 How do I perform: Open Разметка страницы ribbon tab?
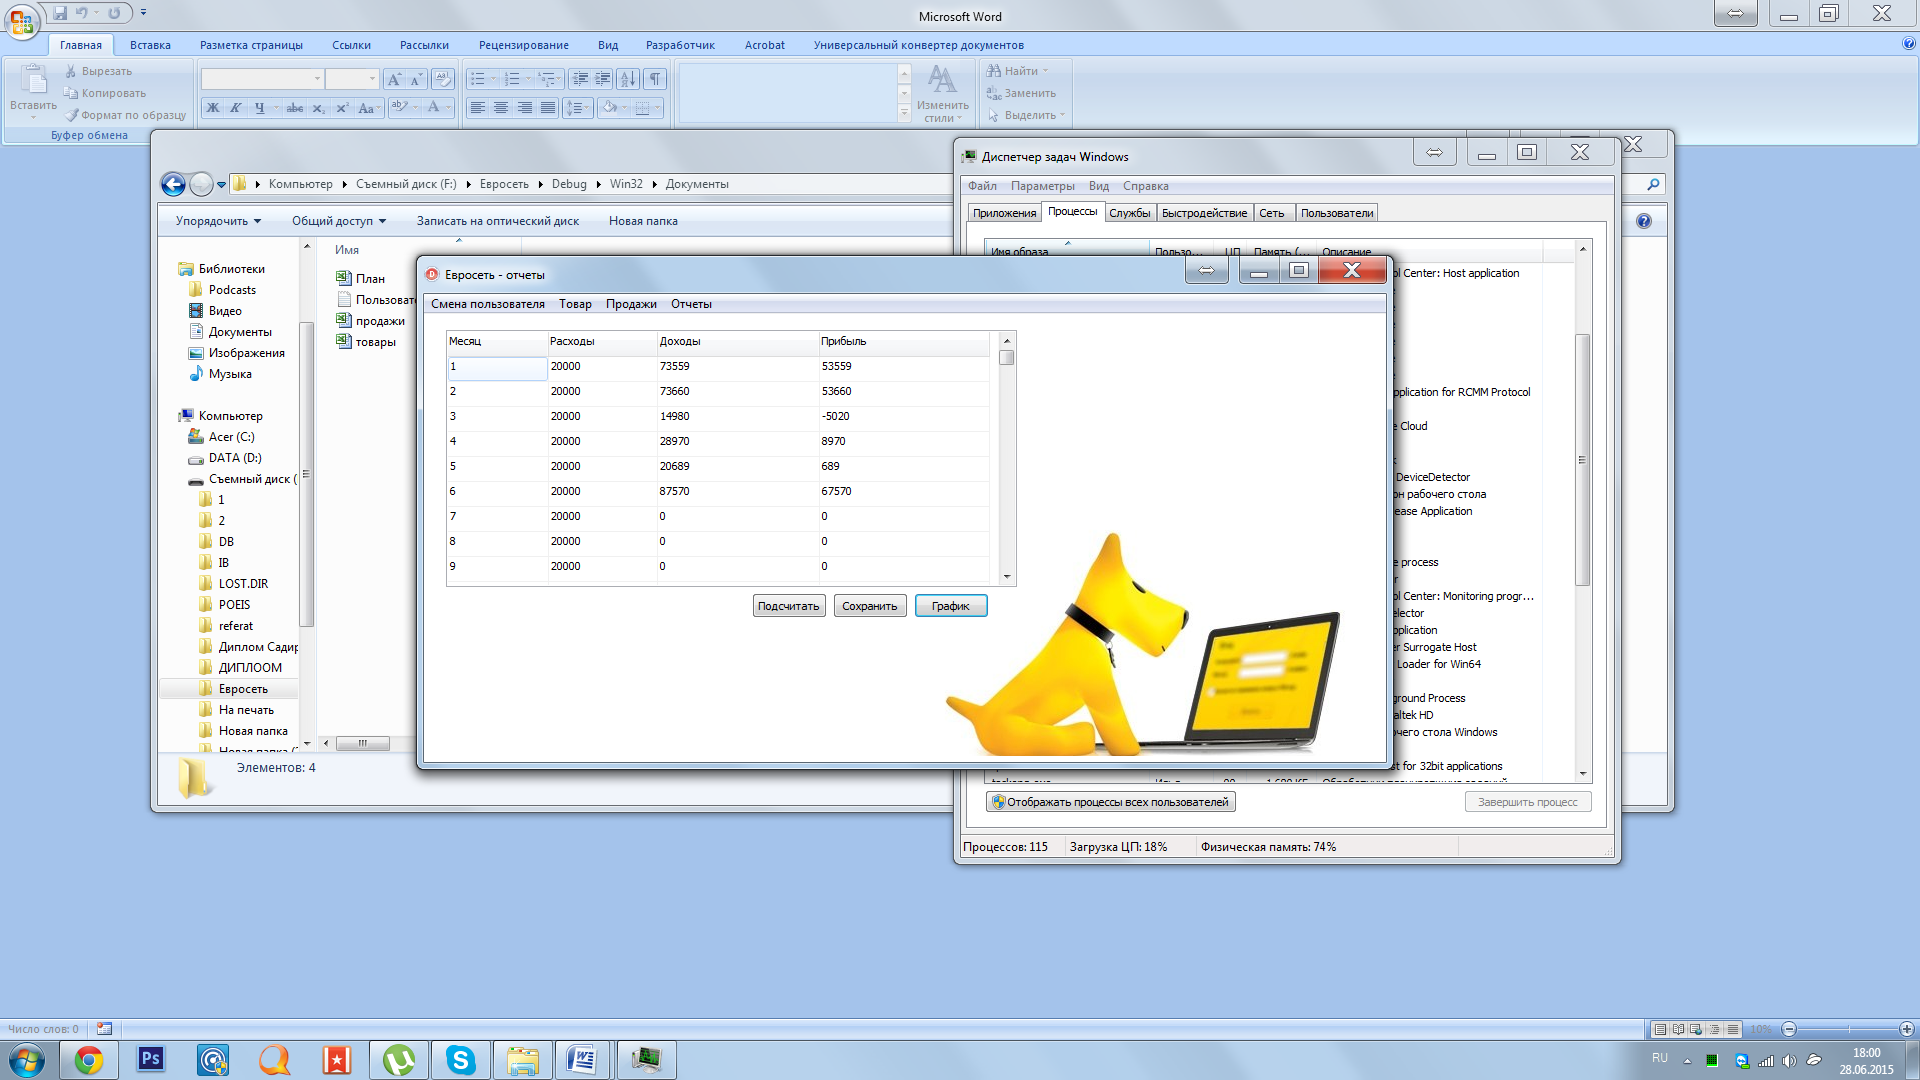[x=251, y=45]
